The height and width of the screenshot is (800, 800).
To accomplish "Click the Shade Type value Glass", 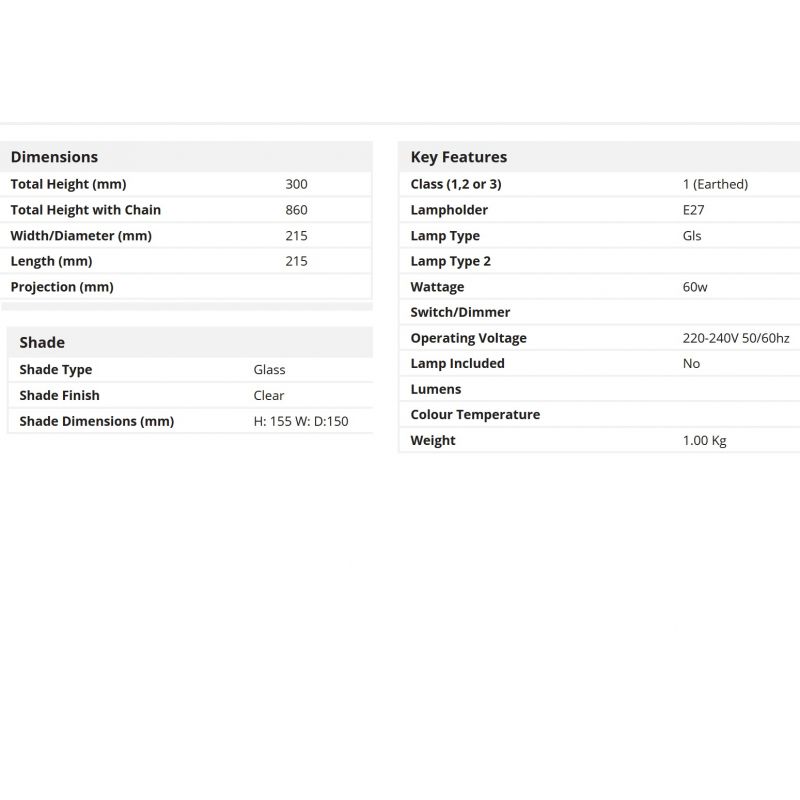I will point(269,370).
